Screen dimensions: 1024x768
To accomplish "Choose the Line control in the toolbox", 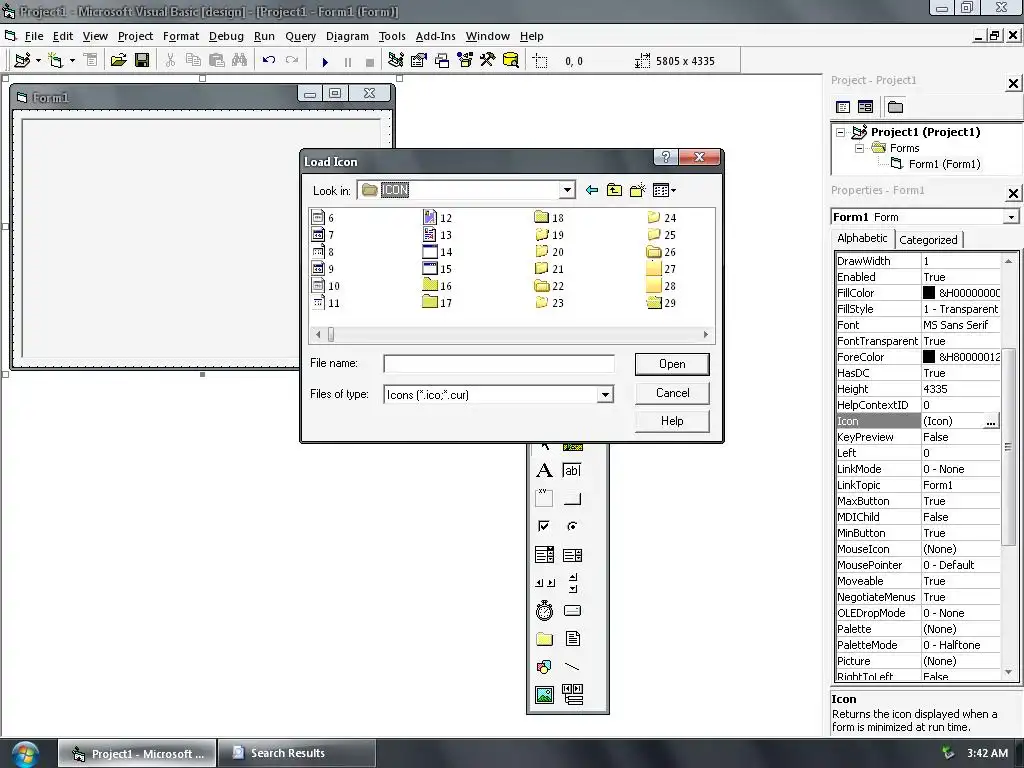I will (572, 667).
